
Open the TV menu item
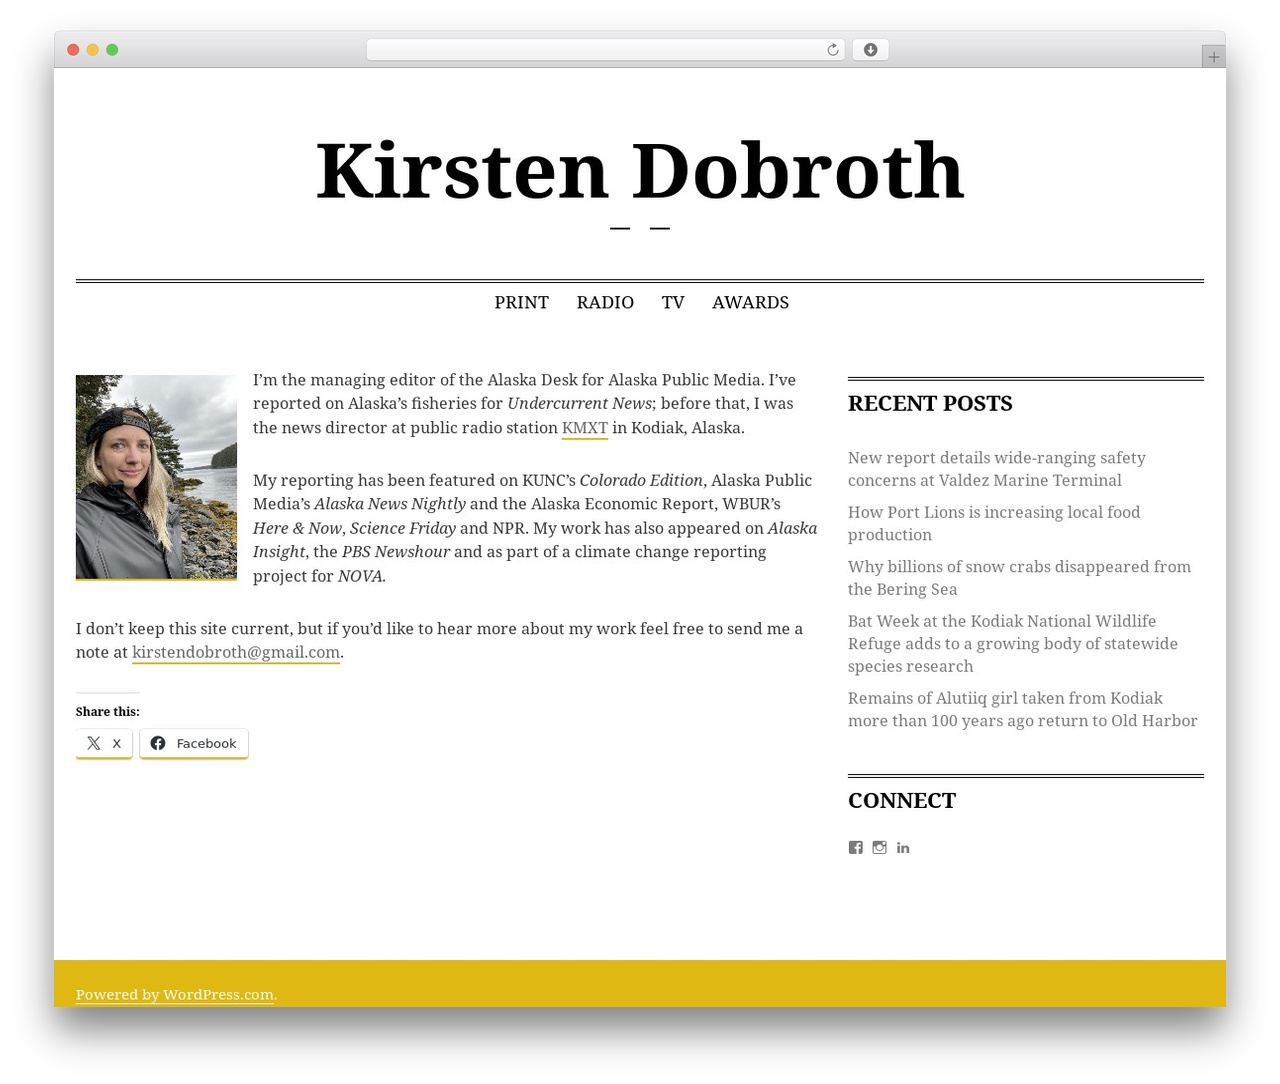(x=673, y=302)
